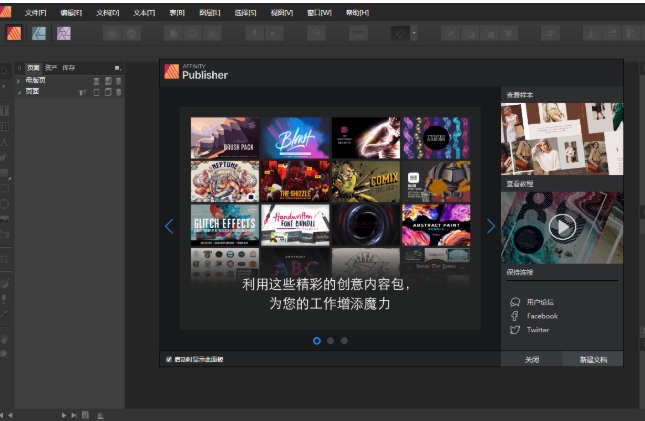Switch to the 页面 panel tab
Viewport: 645px width, 421px height.
click(33, 68)
